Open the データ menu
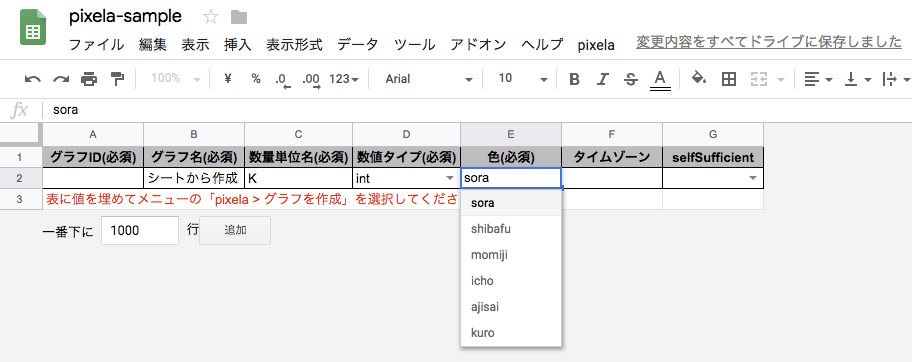 coord(358,45)
